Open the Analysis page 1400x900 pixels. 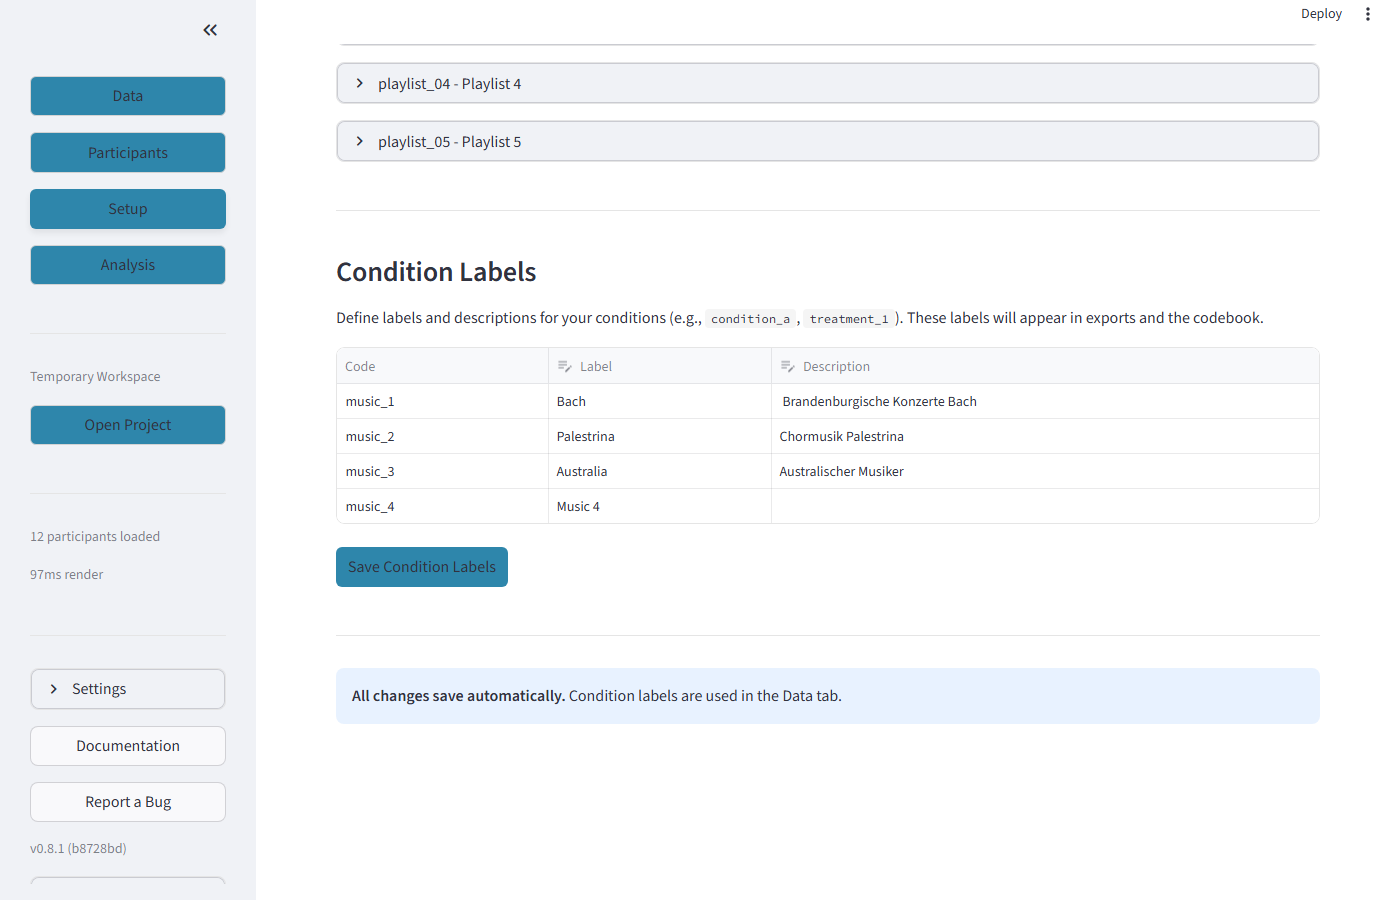[x=128, y=265]
